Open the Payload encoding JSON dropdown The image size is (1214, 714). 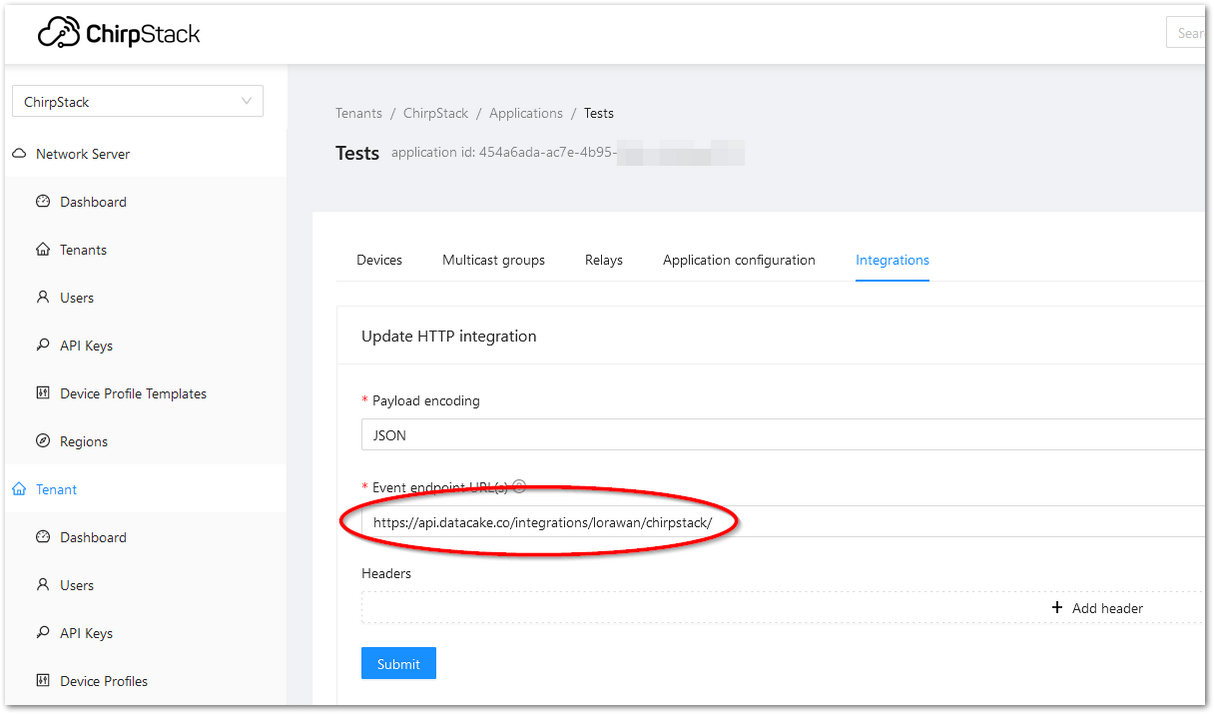(783, 435)
